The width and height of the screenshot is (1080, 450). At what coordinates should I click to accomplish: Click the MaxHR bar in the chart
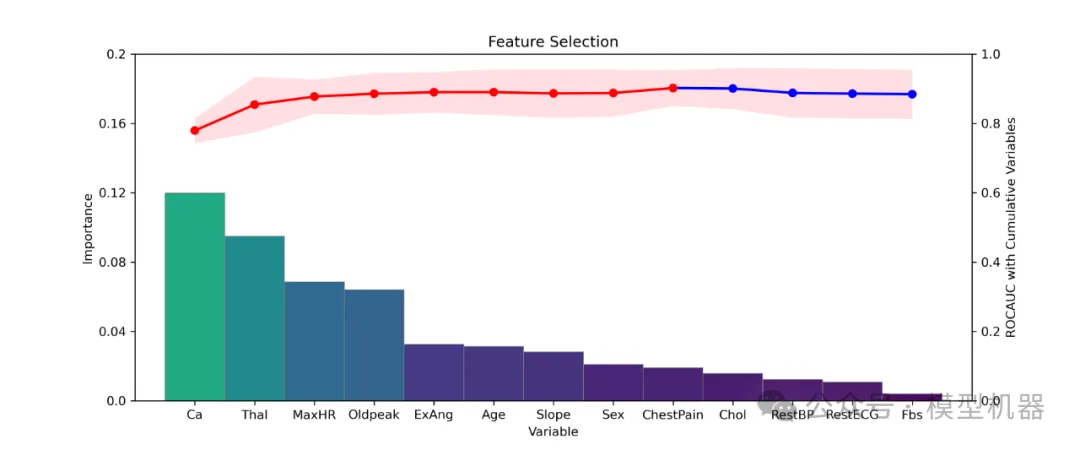coord(315,341)
